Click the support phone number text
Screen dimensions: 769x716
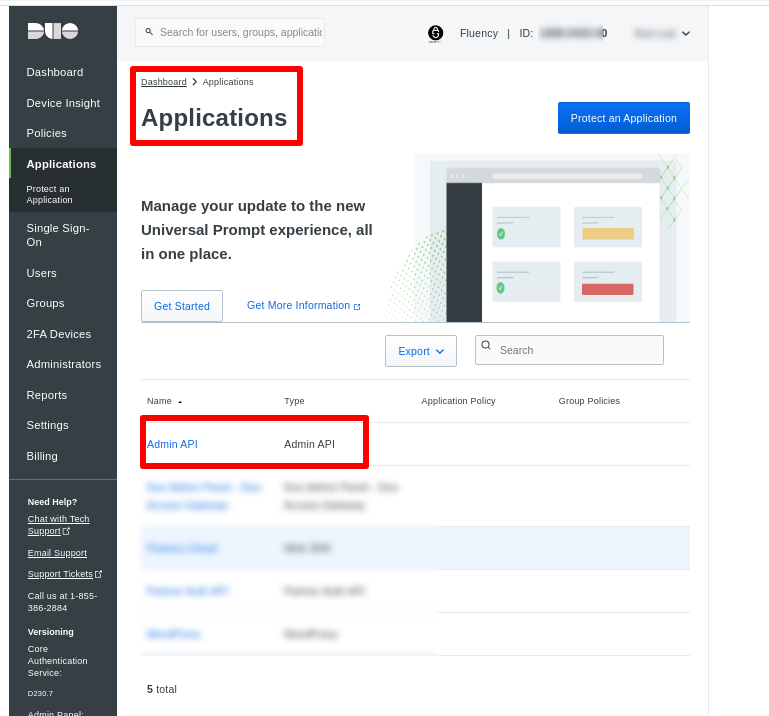(62, 602)
